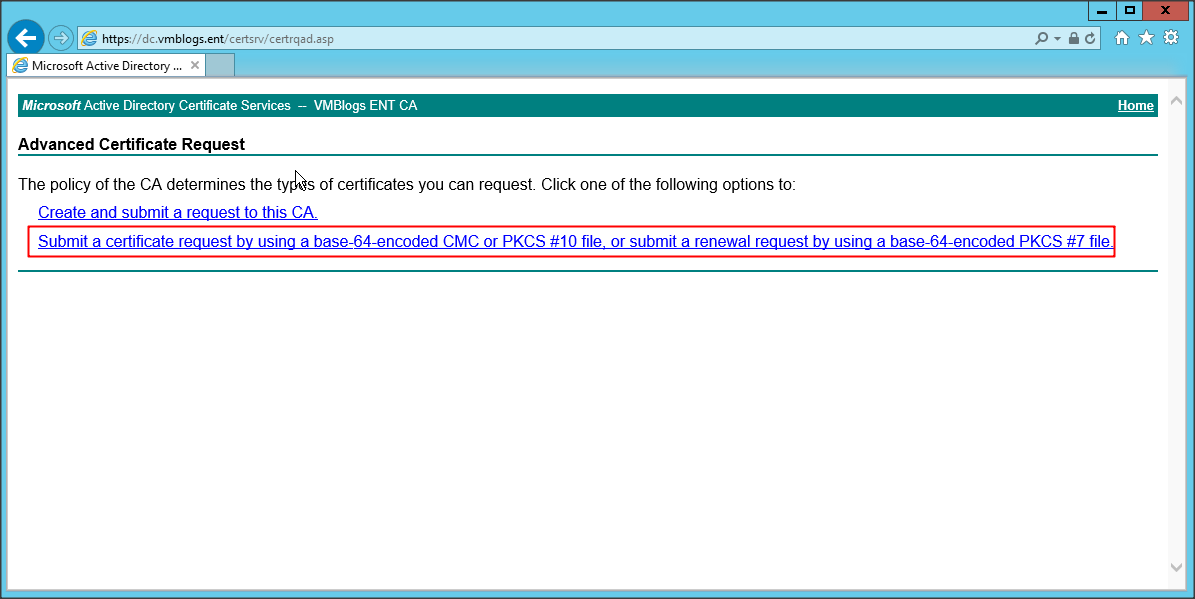Click the Internet Explorer page icon beside URL
The height and width of the screenshot is (599, 1195).
pyautogui.click(x=90, y=38)
